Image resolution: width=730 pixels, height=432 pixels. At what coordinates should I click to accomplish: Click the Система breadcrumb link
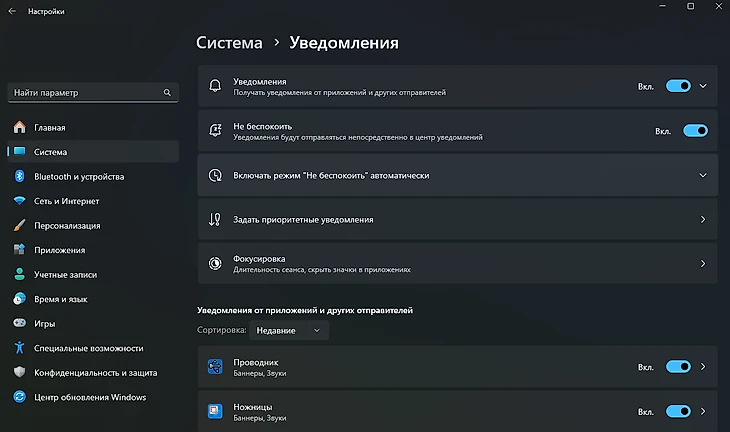tap(229, 43)
